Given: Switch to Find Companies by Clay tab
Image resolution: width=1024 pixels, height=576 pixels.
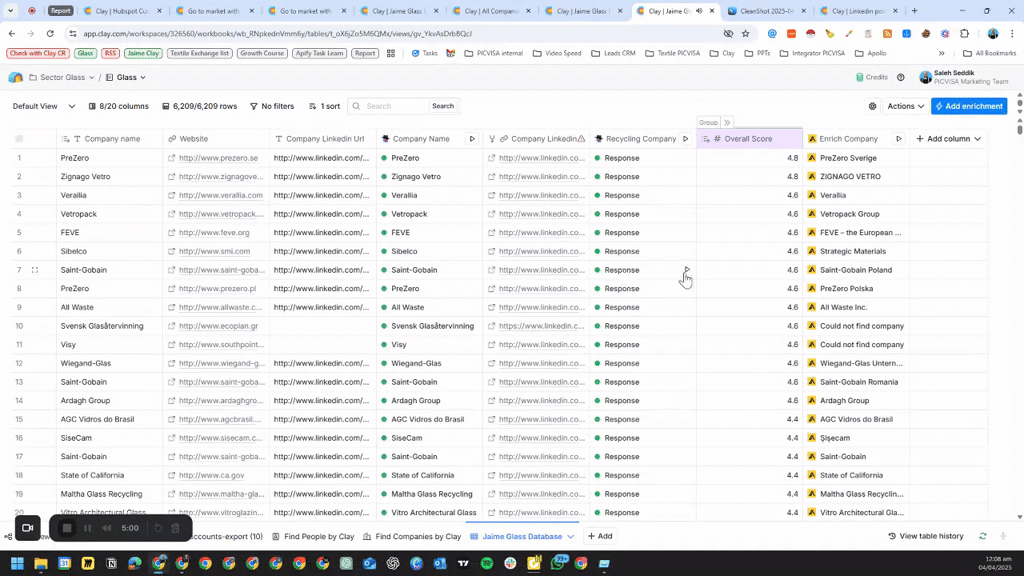Looking at the screenshot, I should point(412,536).
